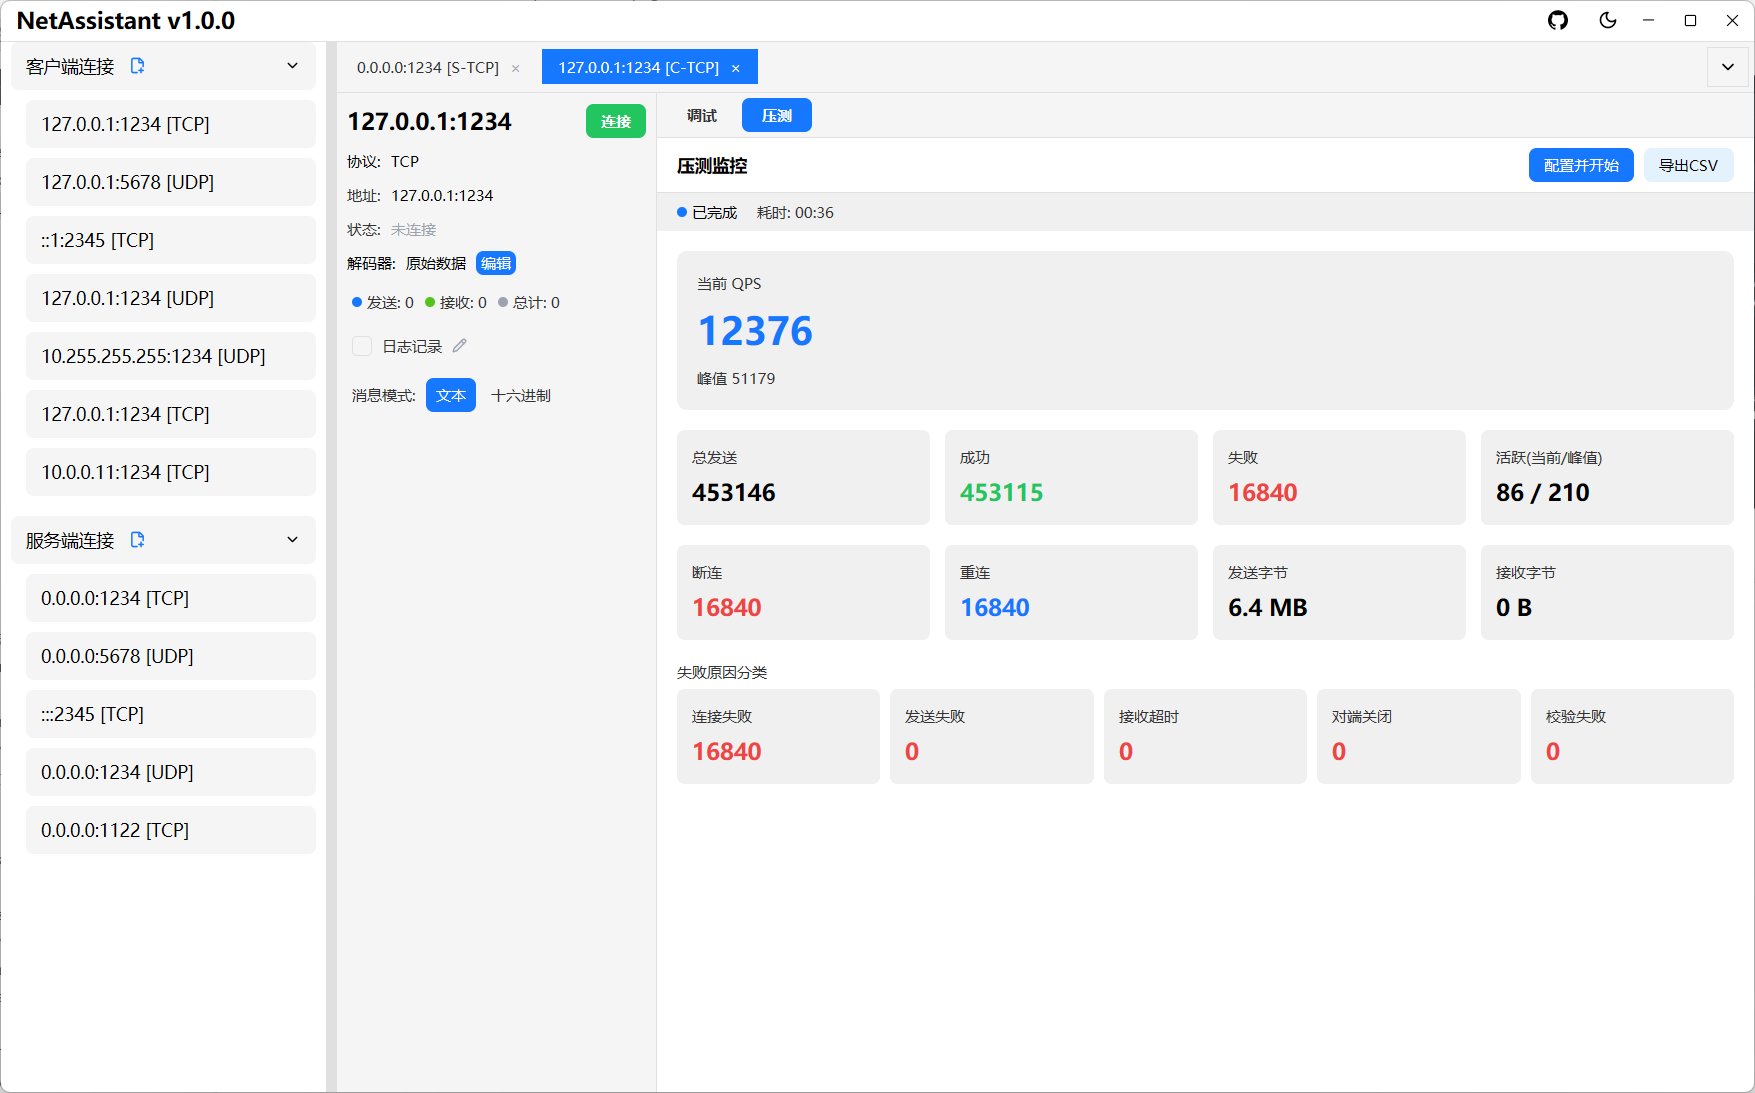Click the 未连接 status text
This screenshot has width=1755, height=1093.
pos(413,229)
